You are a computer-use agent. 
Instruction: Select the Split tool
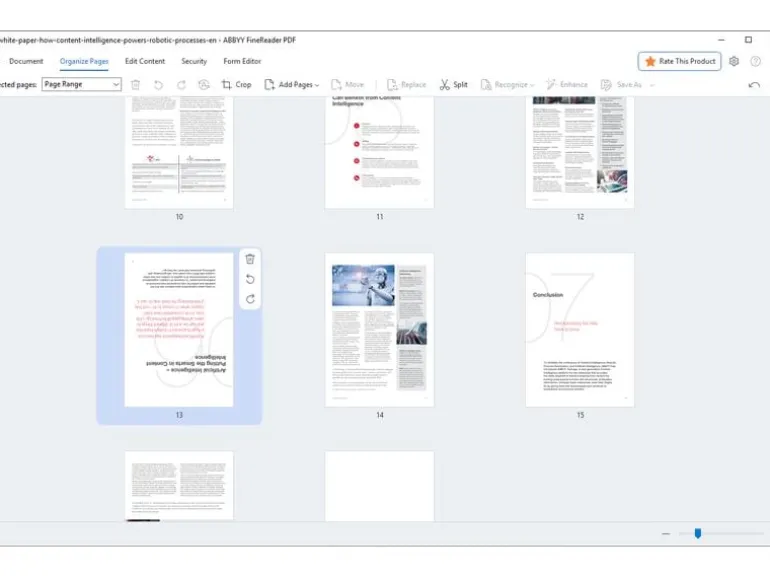click(x=454, y=85)
